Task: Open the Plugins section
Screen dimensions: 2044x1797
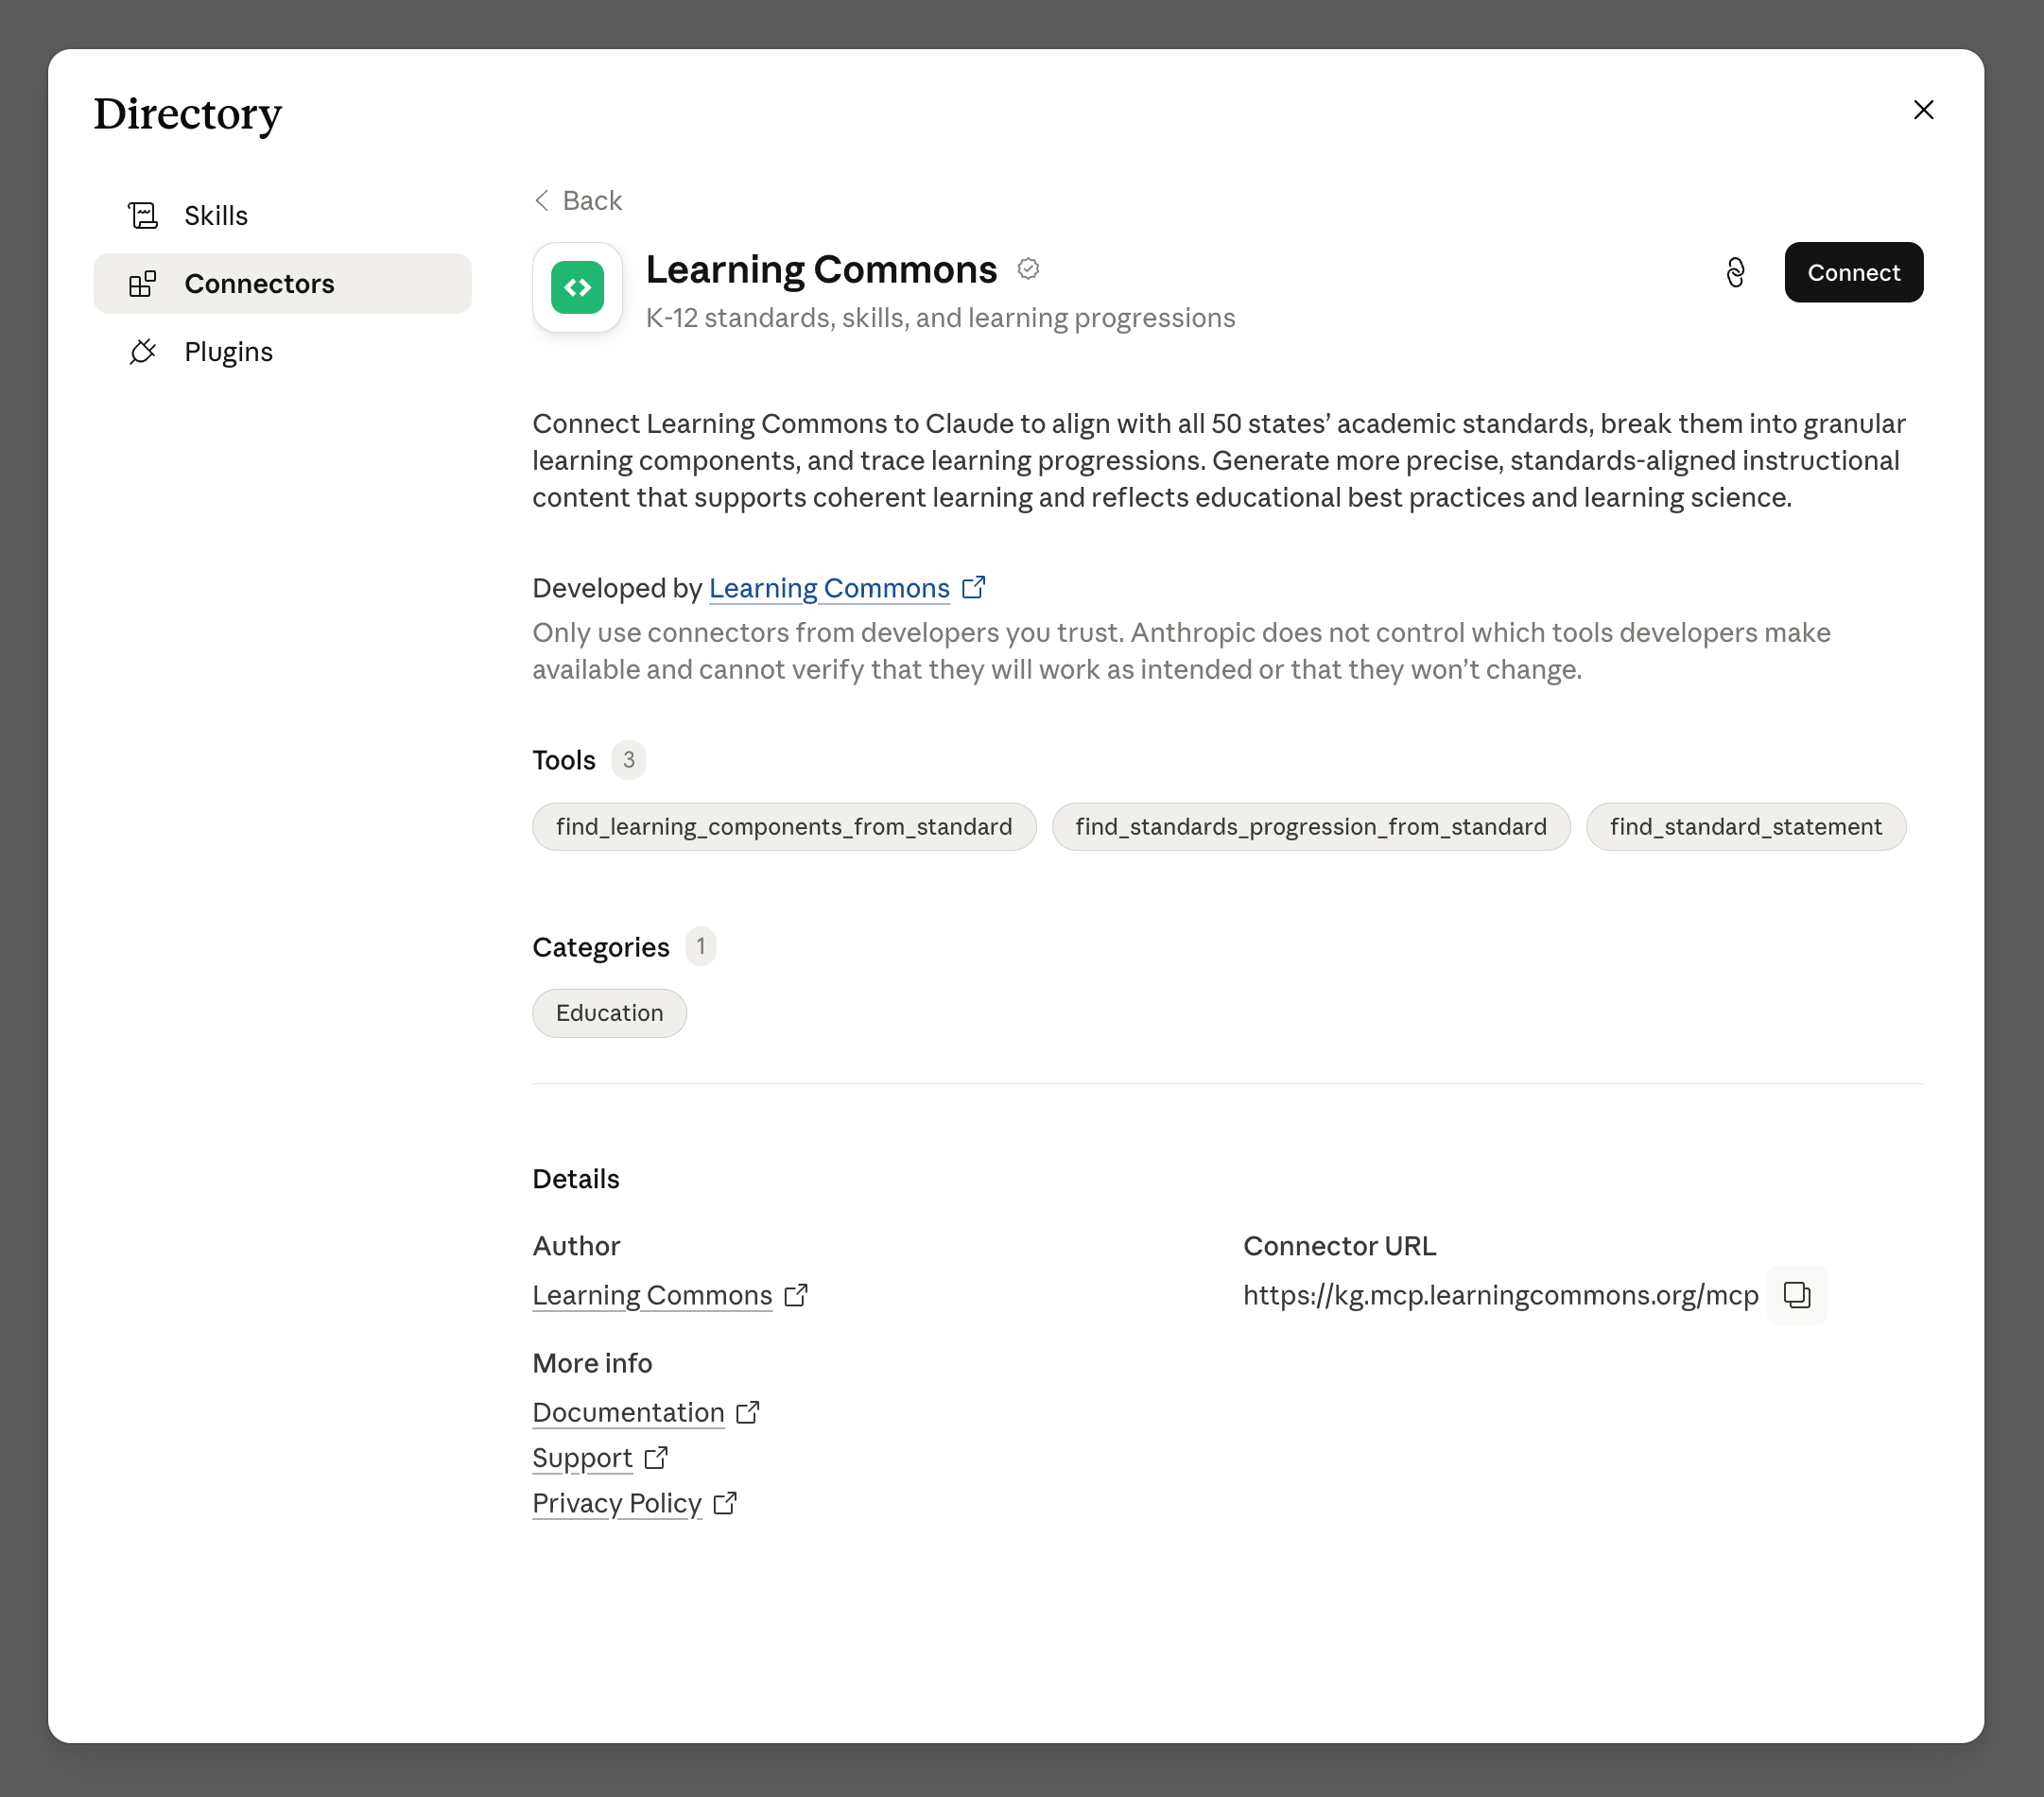Action: tap(282, 352)
